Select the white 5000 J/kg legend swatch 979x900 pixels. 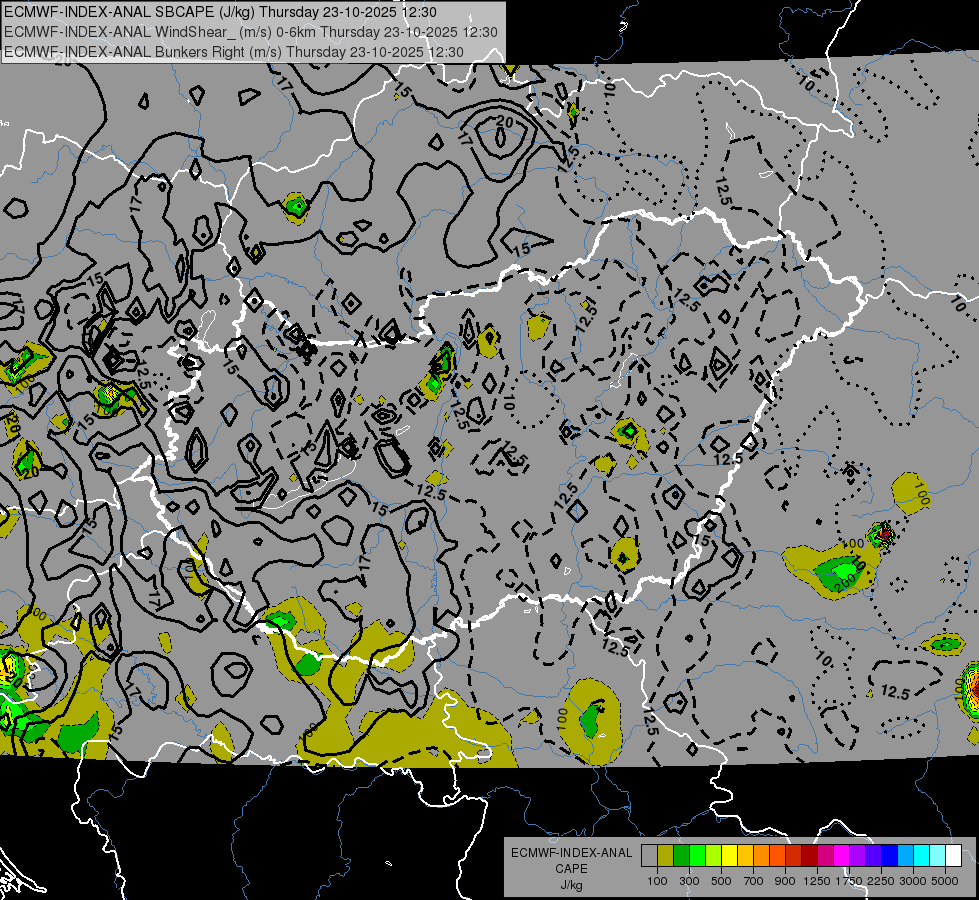pyautogui.click(x=953, y=855)
